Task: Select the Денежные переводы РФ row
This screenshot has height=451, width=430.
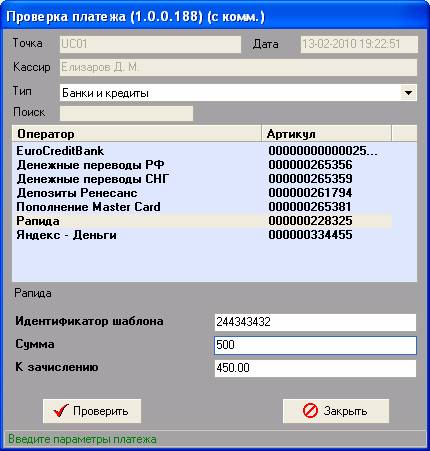Action: coord(202,165)
